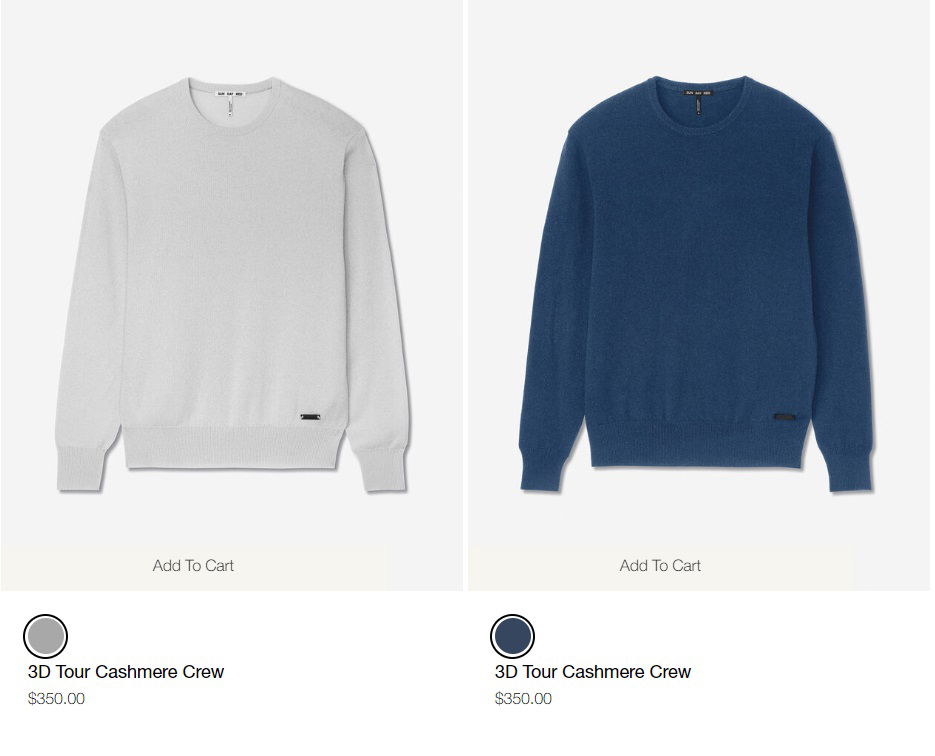Image resolution: width=935 pixels, height=756 pixels.
Task: Click the blue sweater product image
Action: tap(696, 284)
